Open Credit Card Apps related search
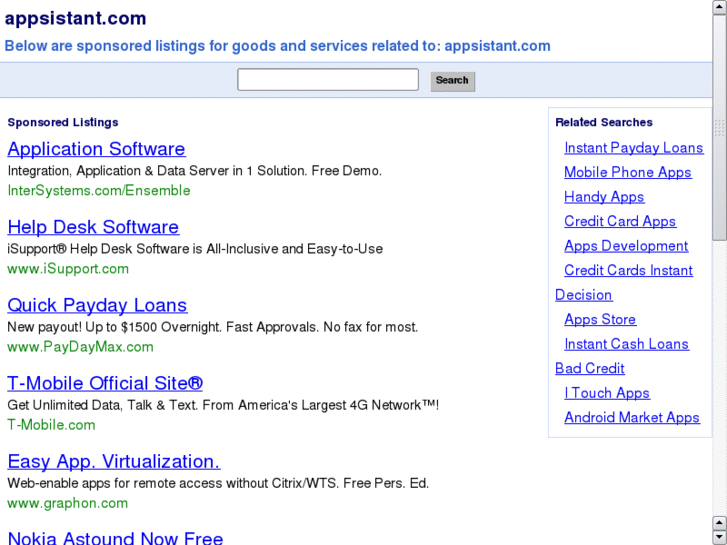727x545 pixels. [x=620, y=221]
